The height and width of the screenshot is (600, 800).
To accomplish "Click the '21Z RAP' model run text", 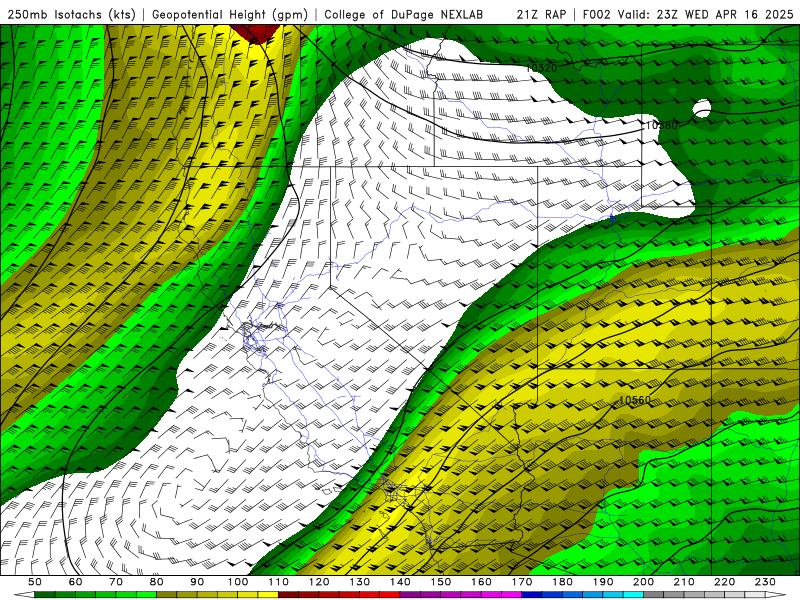I will [x=541, y=14].
